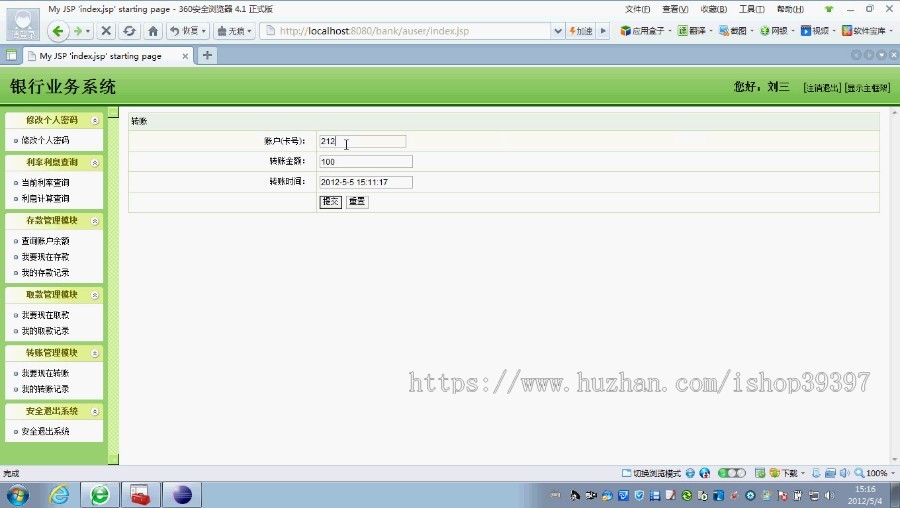Open the 视频 video tool
Viewport: 900px width, 508px height.
point(818,31)
